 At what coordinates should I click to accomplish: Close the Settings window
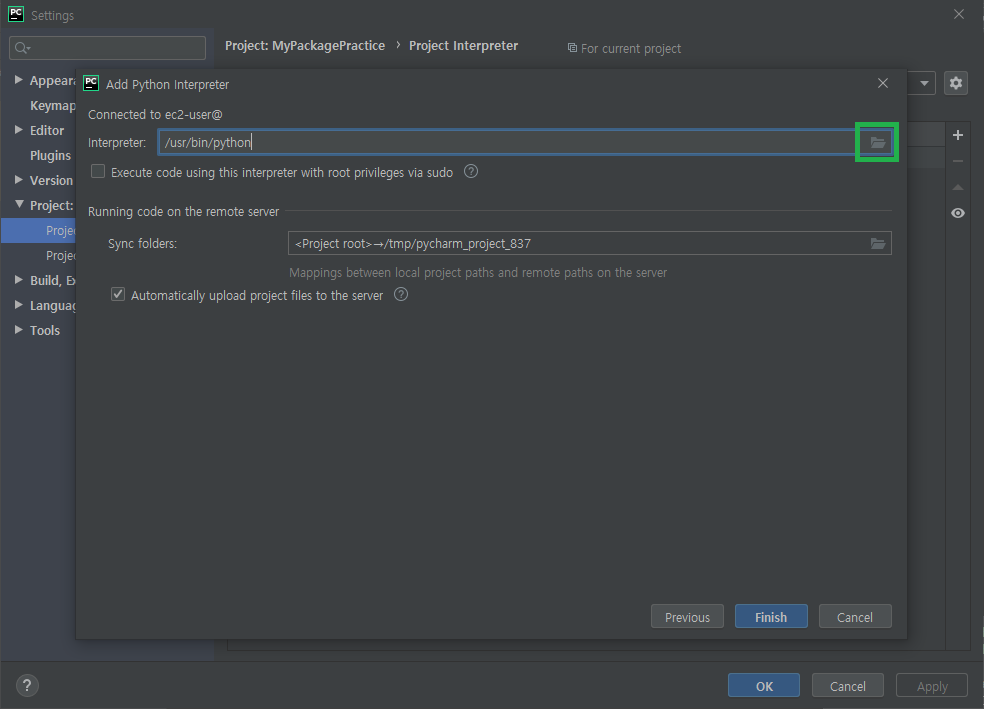tap(958, 14)
